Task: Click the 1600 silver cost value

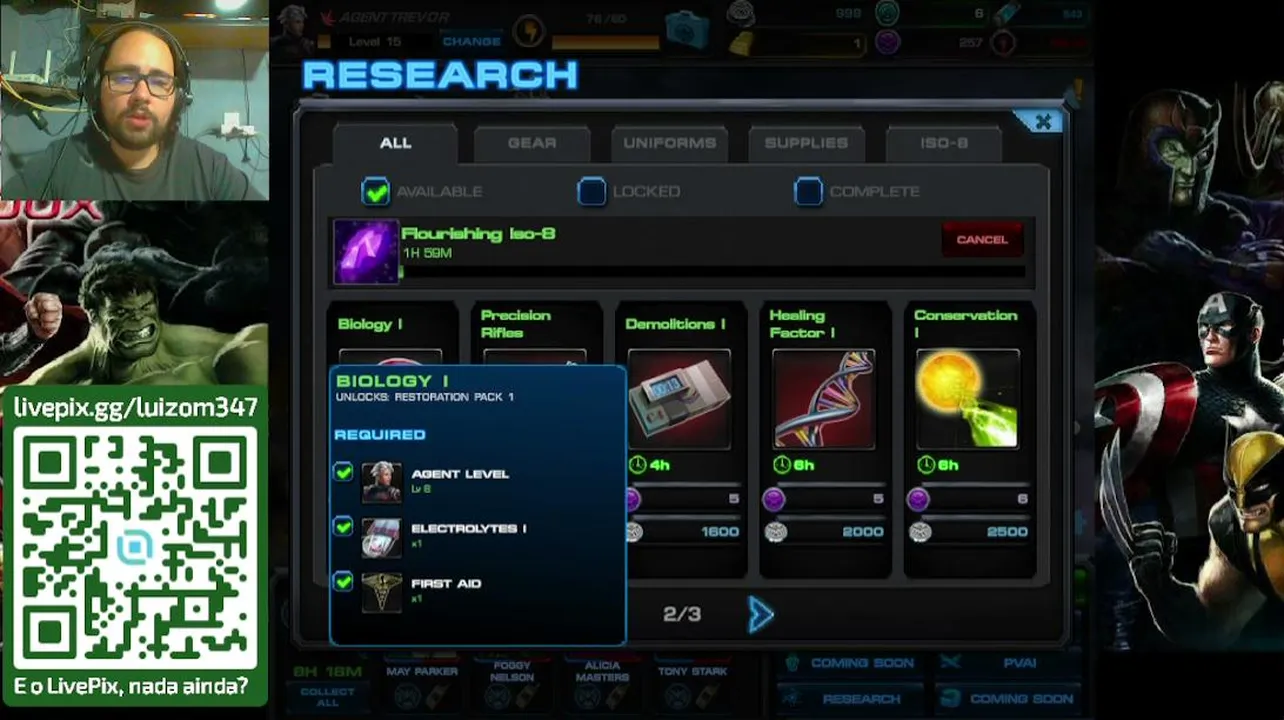Action: click(x=720, y=532)
